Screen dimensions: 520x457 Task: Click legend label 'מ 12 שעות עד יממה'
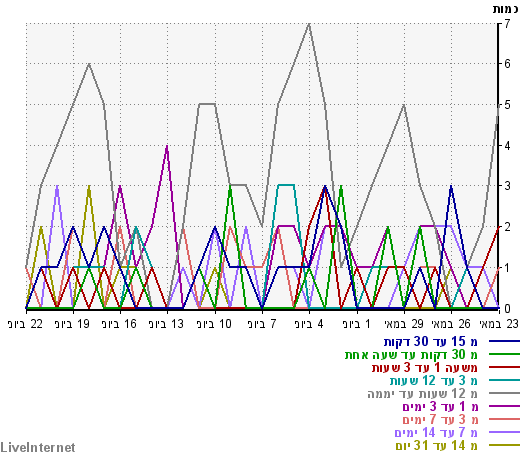pos(423,394)
